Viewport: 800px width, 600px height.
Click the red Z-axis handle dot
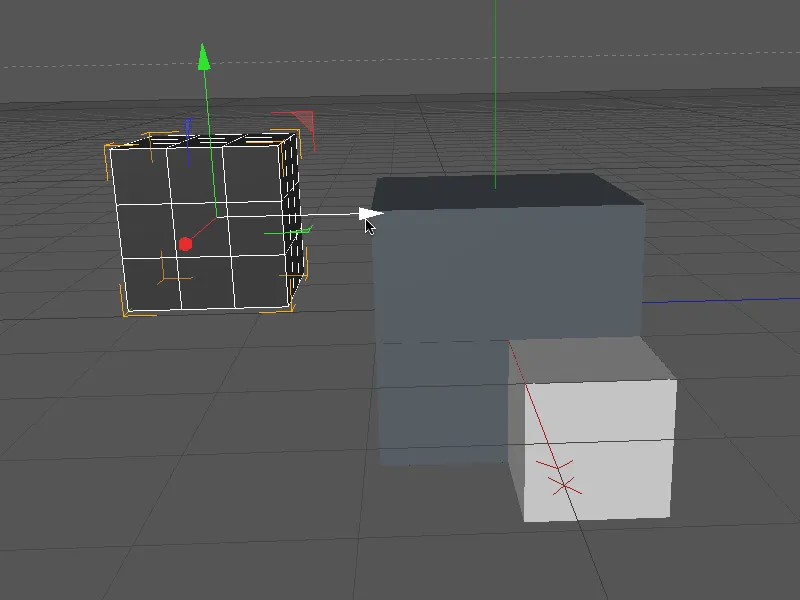coord(185,244)
